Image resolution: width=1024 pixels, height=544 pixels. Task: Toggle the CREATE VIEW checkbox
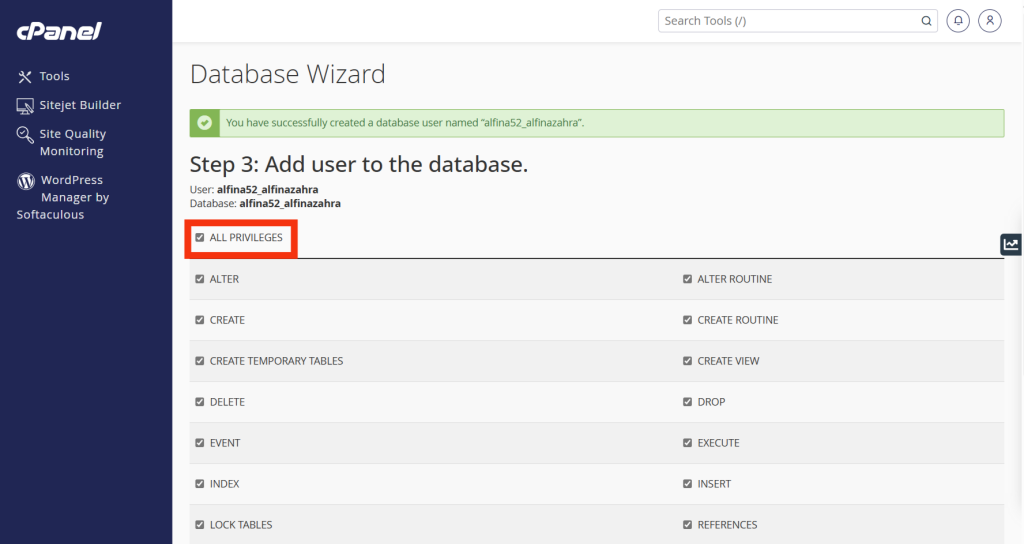[688, 361]
